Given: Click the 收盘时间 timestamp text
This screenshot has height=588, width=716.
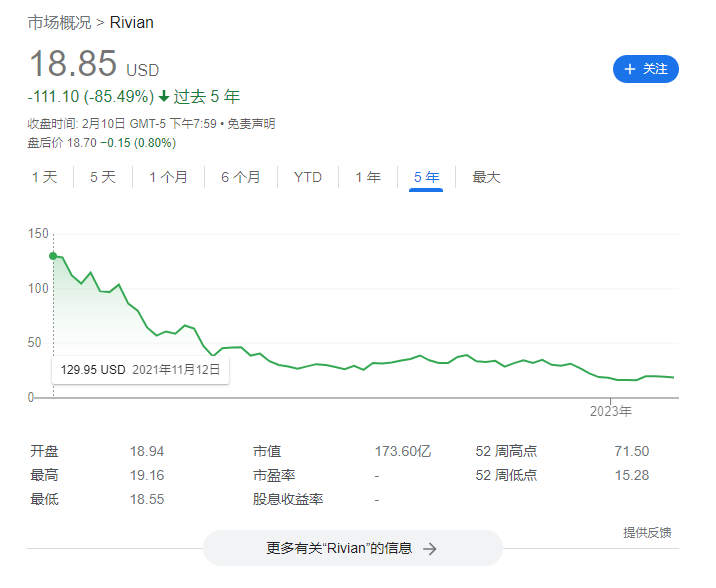Looking at the screenshot, I should pos(122,124).
